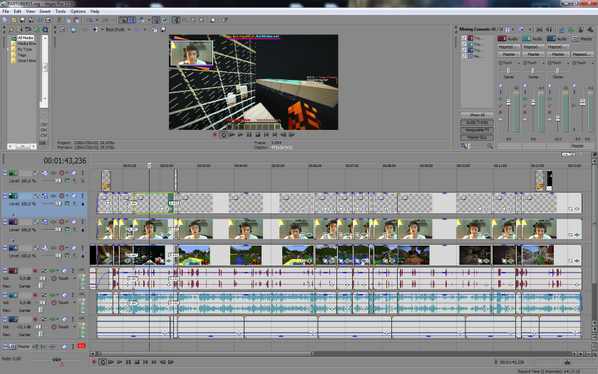Toggle Audio Tracks button in Mixing Console

point(477,122)
